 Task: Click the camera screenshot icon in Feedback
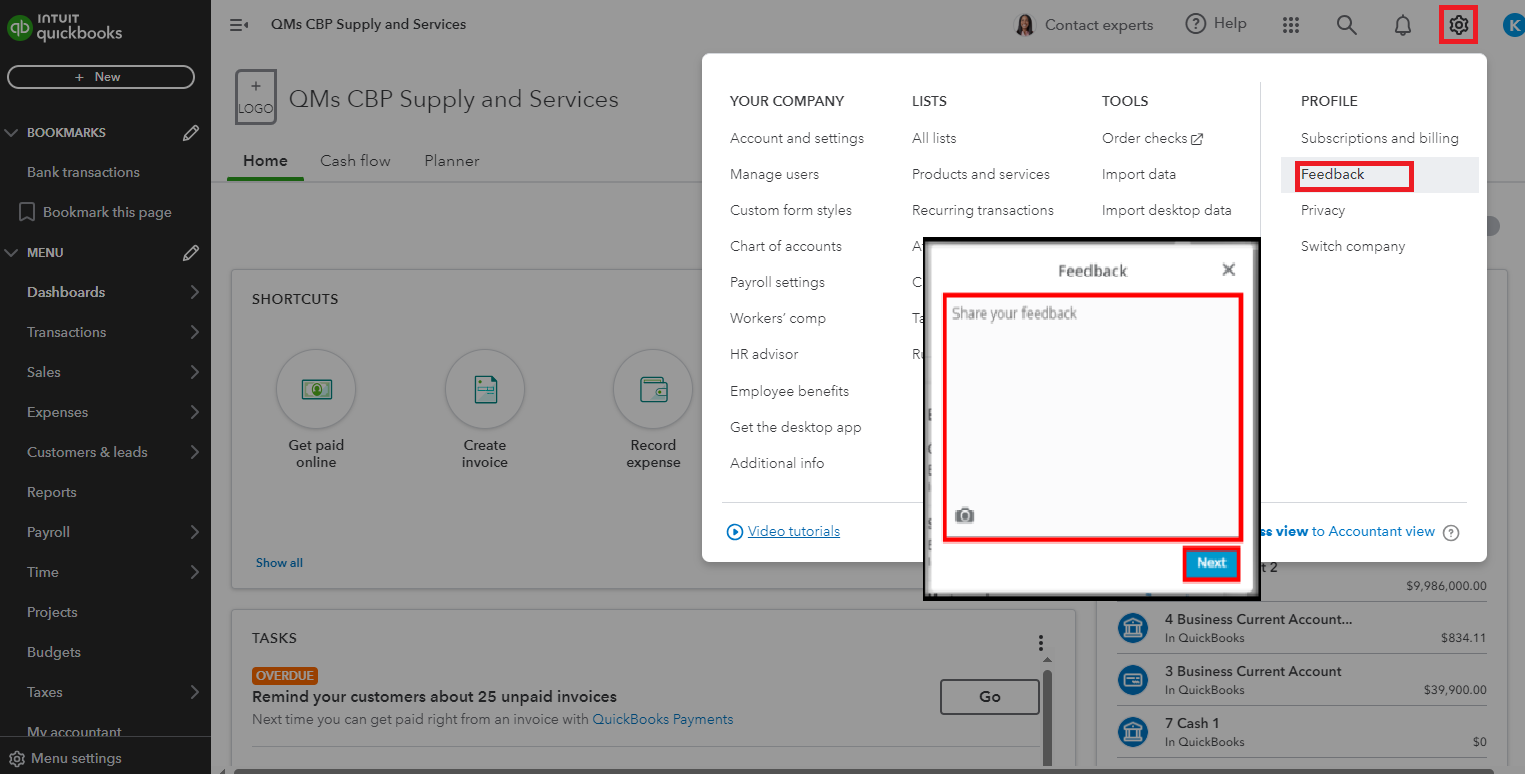point(964,515)
